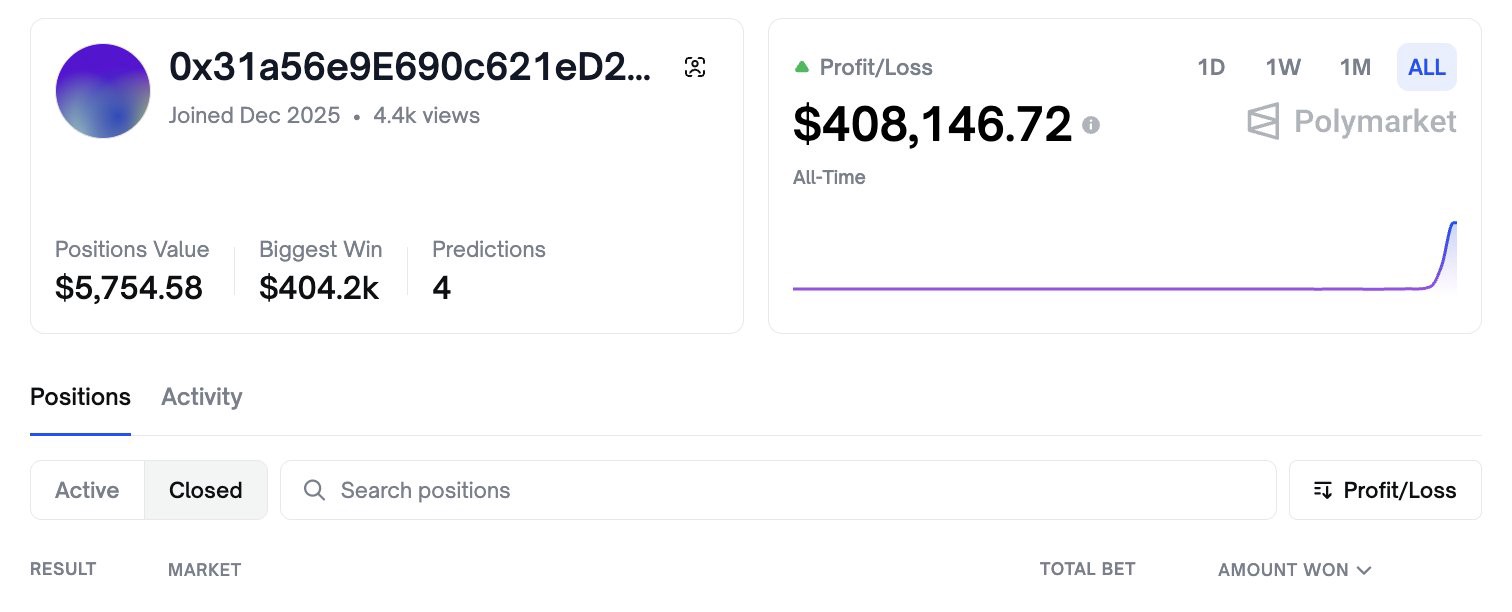The image size is (1512, 612).
Task: Select the 1M time range
Action: 1355,67
